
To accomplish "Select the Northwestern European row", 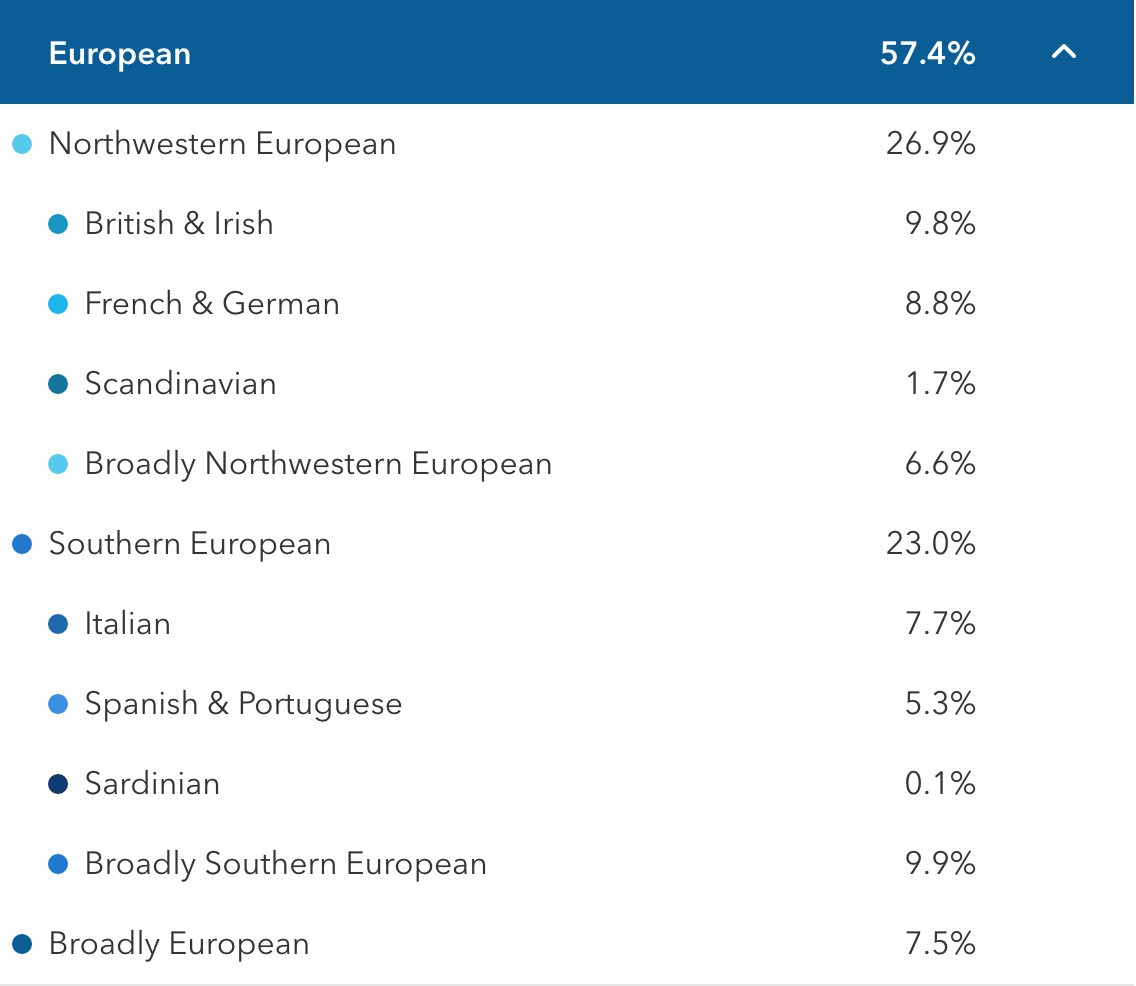I will coord(222,144).
